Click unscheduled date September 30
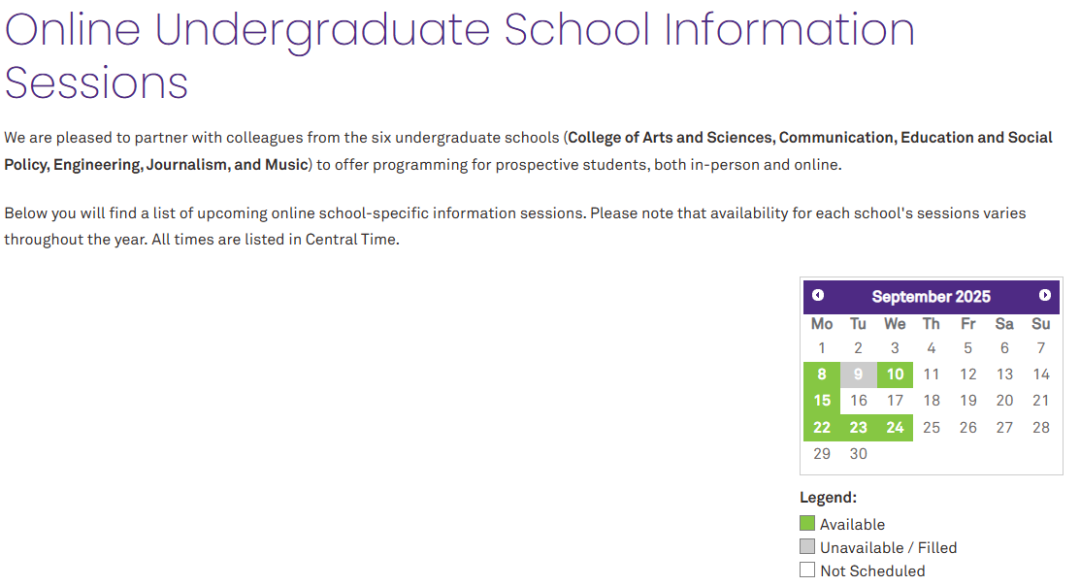1080x586 pixels. [x=858, y=454]
